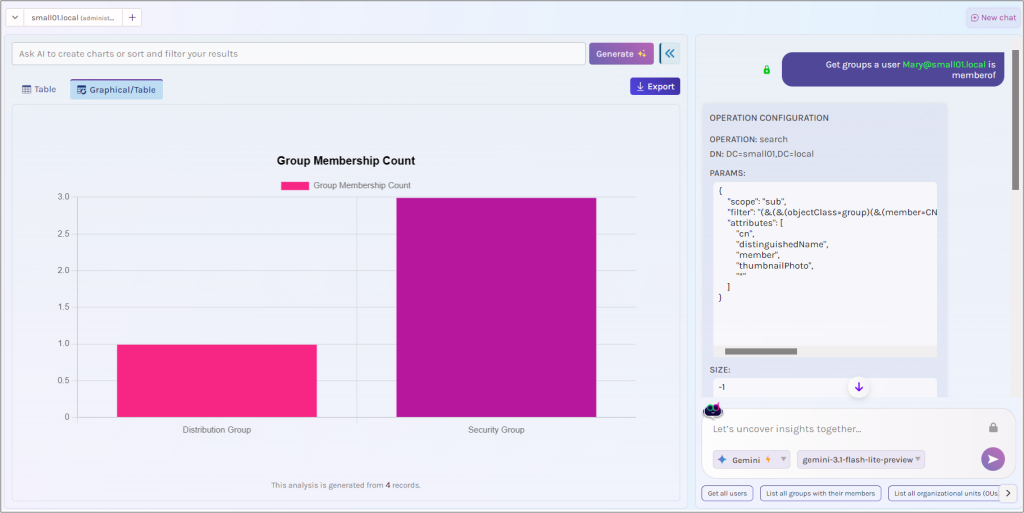This screenshot has height=513, width=1024.
Task: Add a new connection tab with plus
Action: (x=132, y=18)
